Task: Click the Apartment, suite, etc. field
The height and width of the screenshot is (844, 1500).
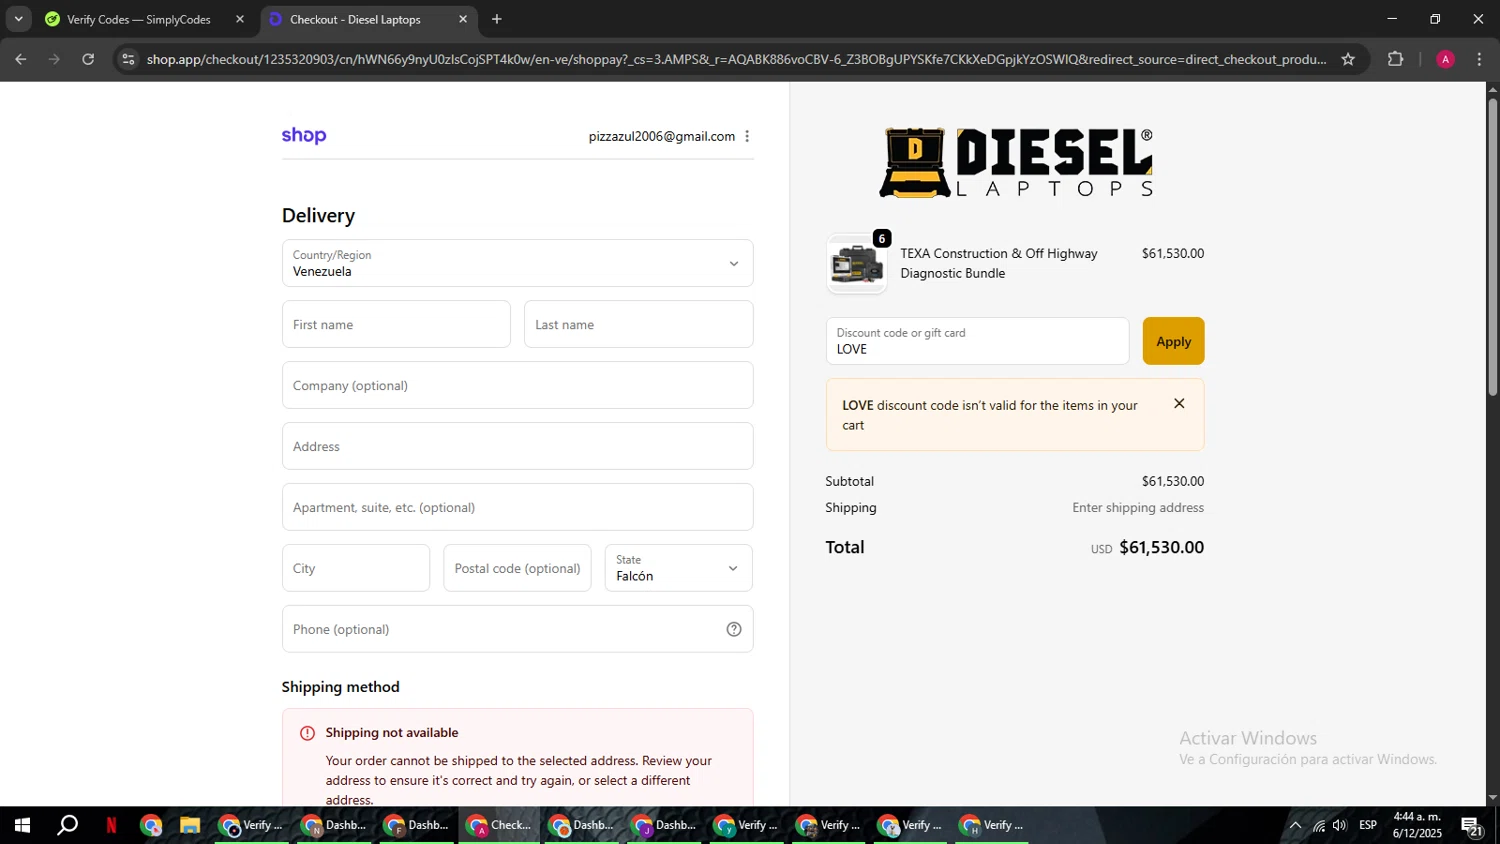Action: click(x=517, y=507)
